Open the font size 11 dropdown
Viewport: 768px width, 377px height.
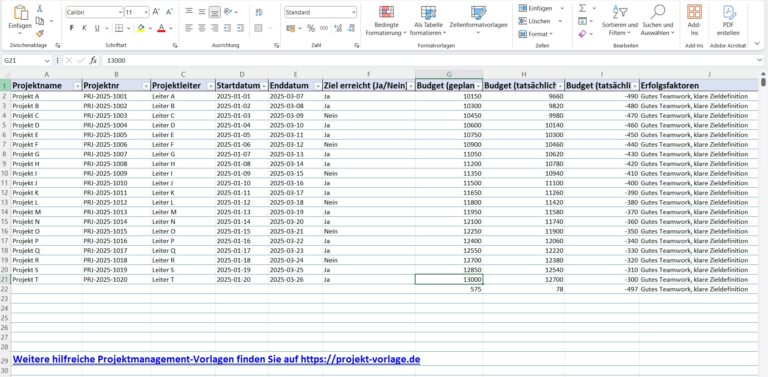(x=146, y=12)
